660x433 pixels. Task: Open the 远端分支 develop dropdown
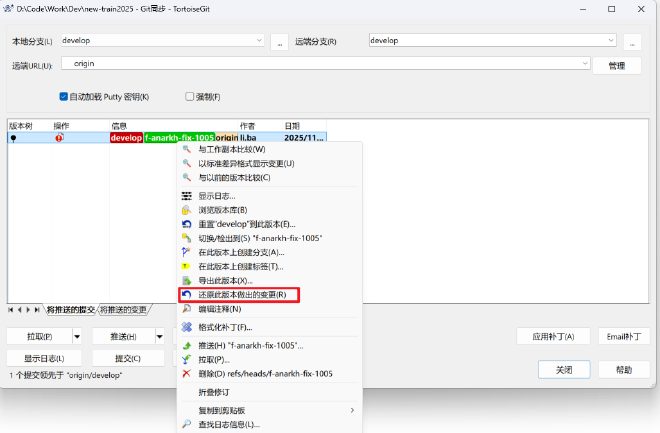tap(610, 41)
